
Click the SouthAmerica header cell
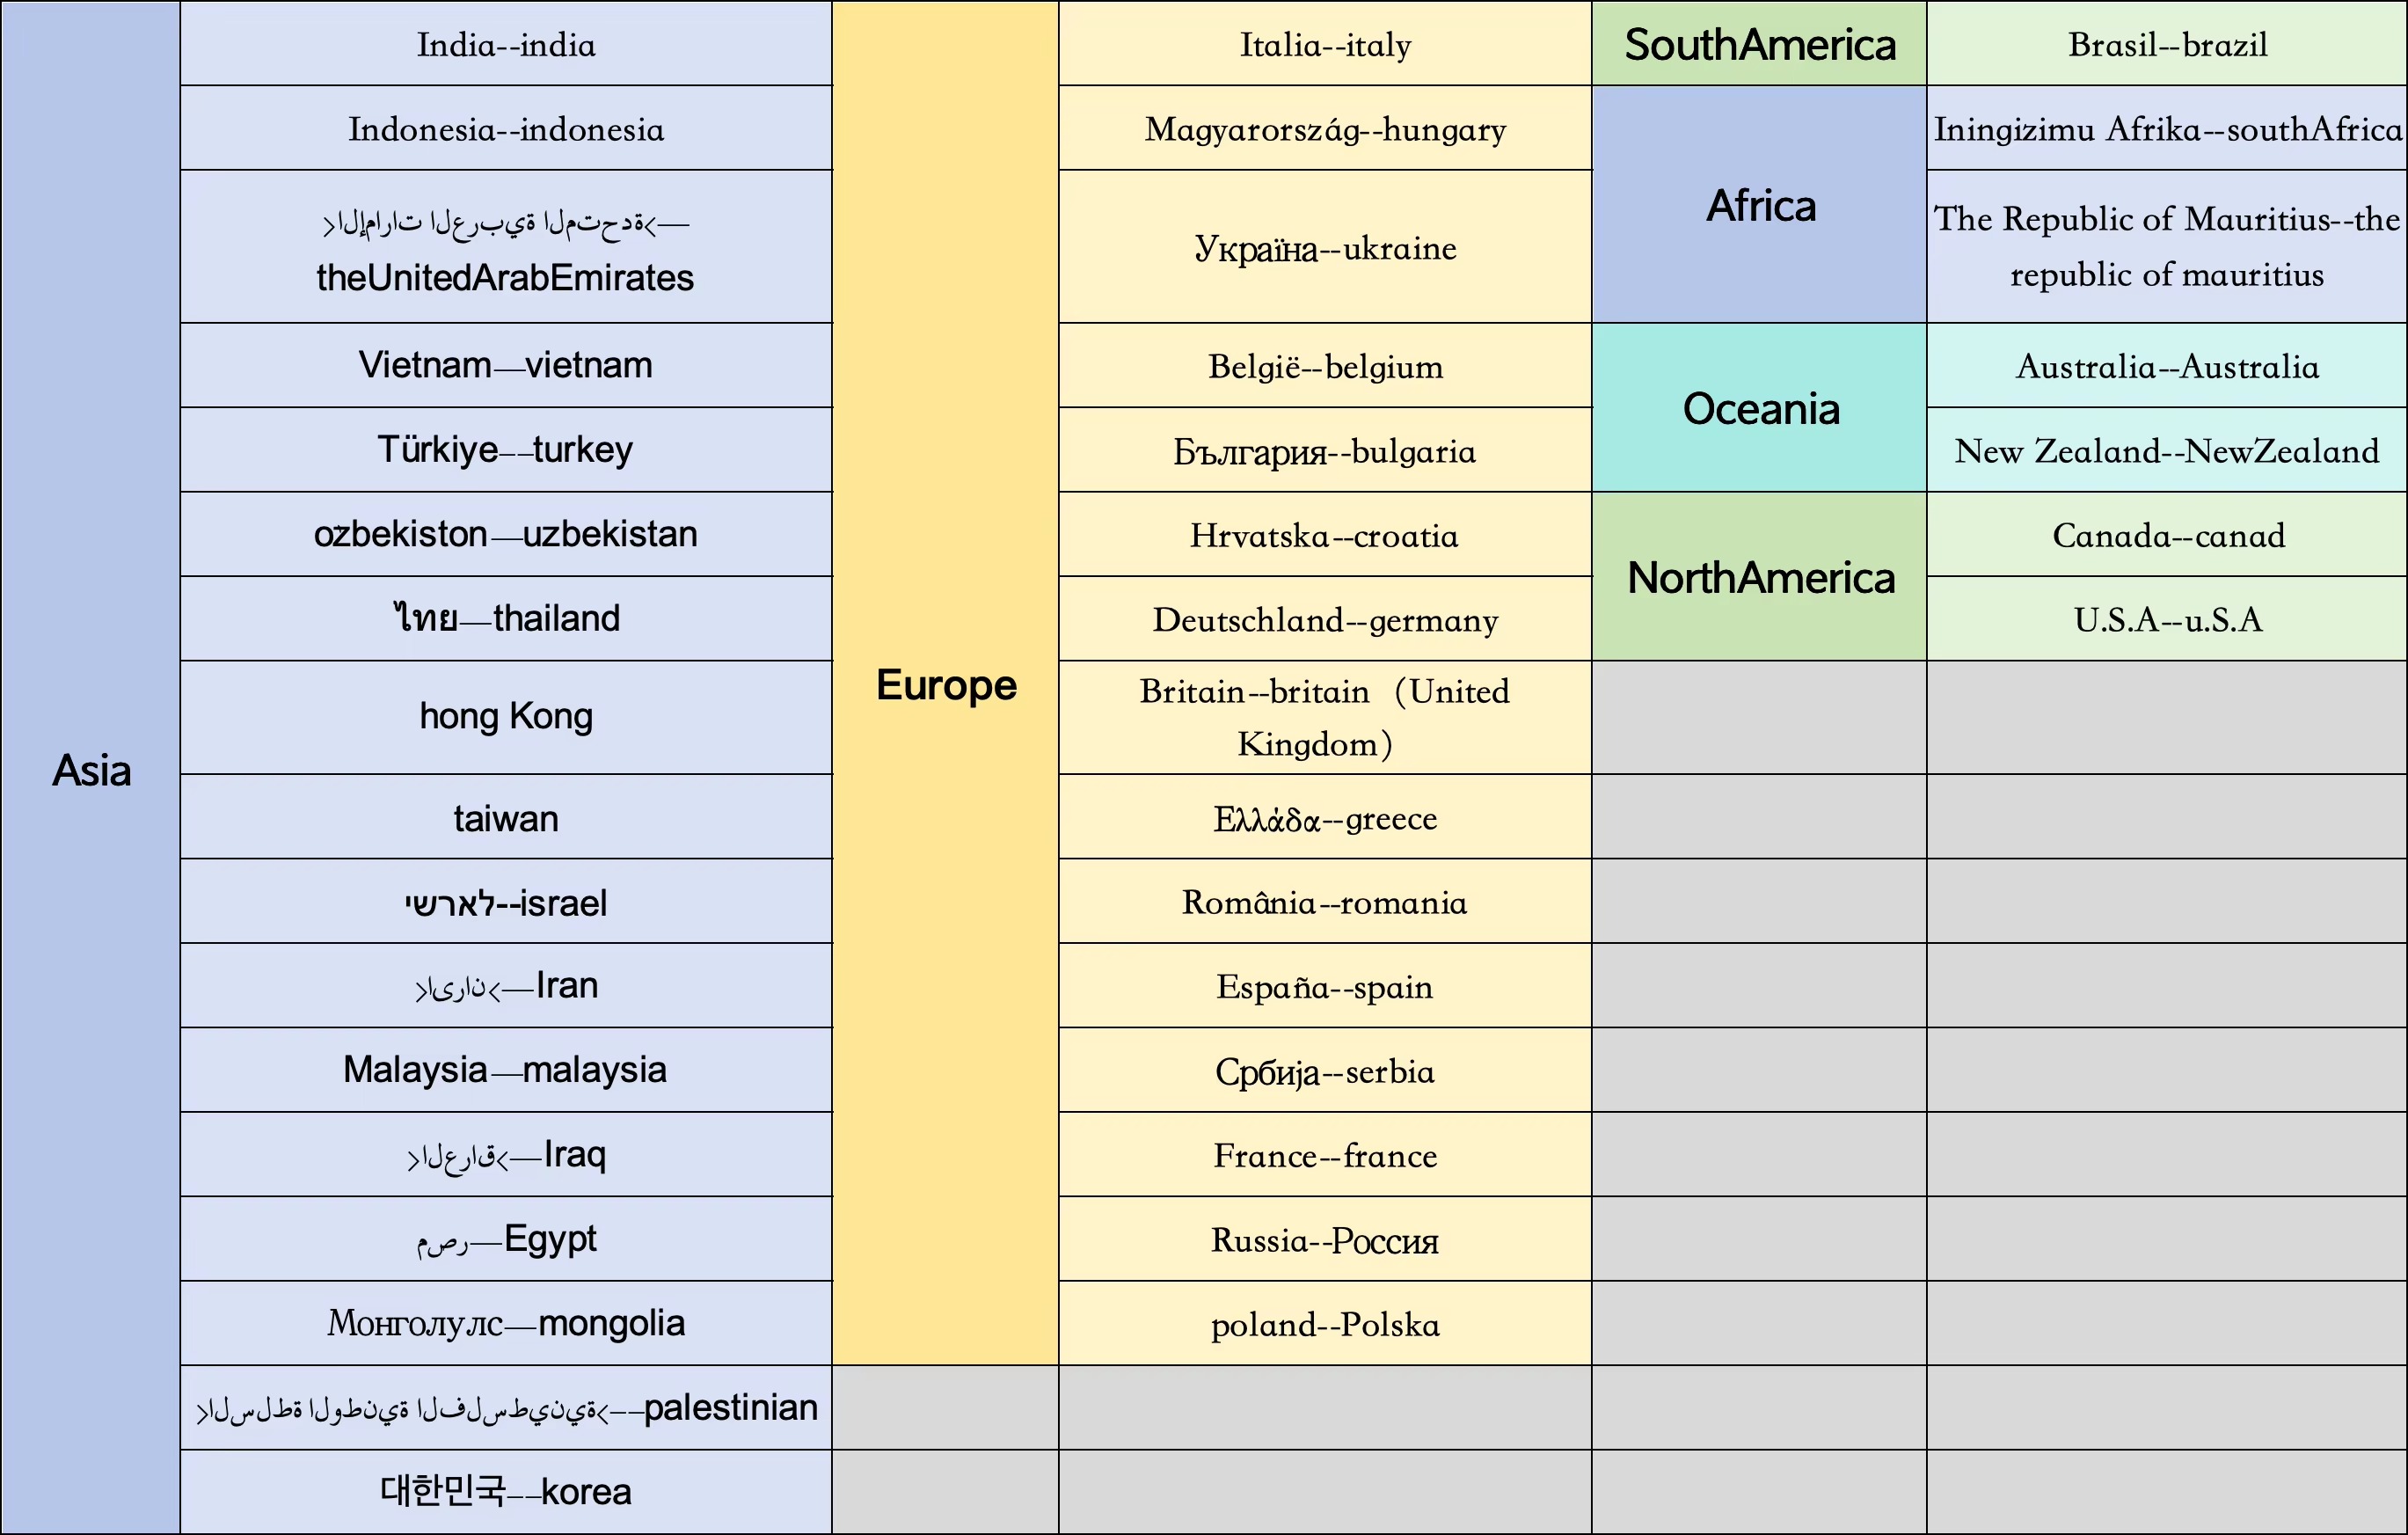1759,45
